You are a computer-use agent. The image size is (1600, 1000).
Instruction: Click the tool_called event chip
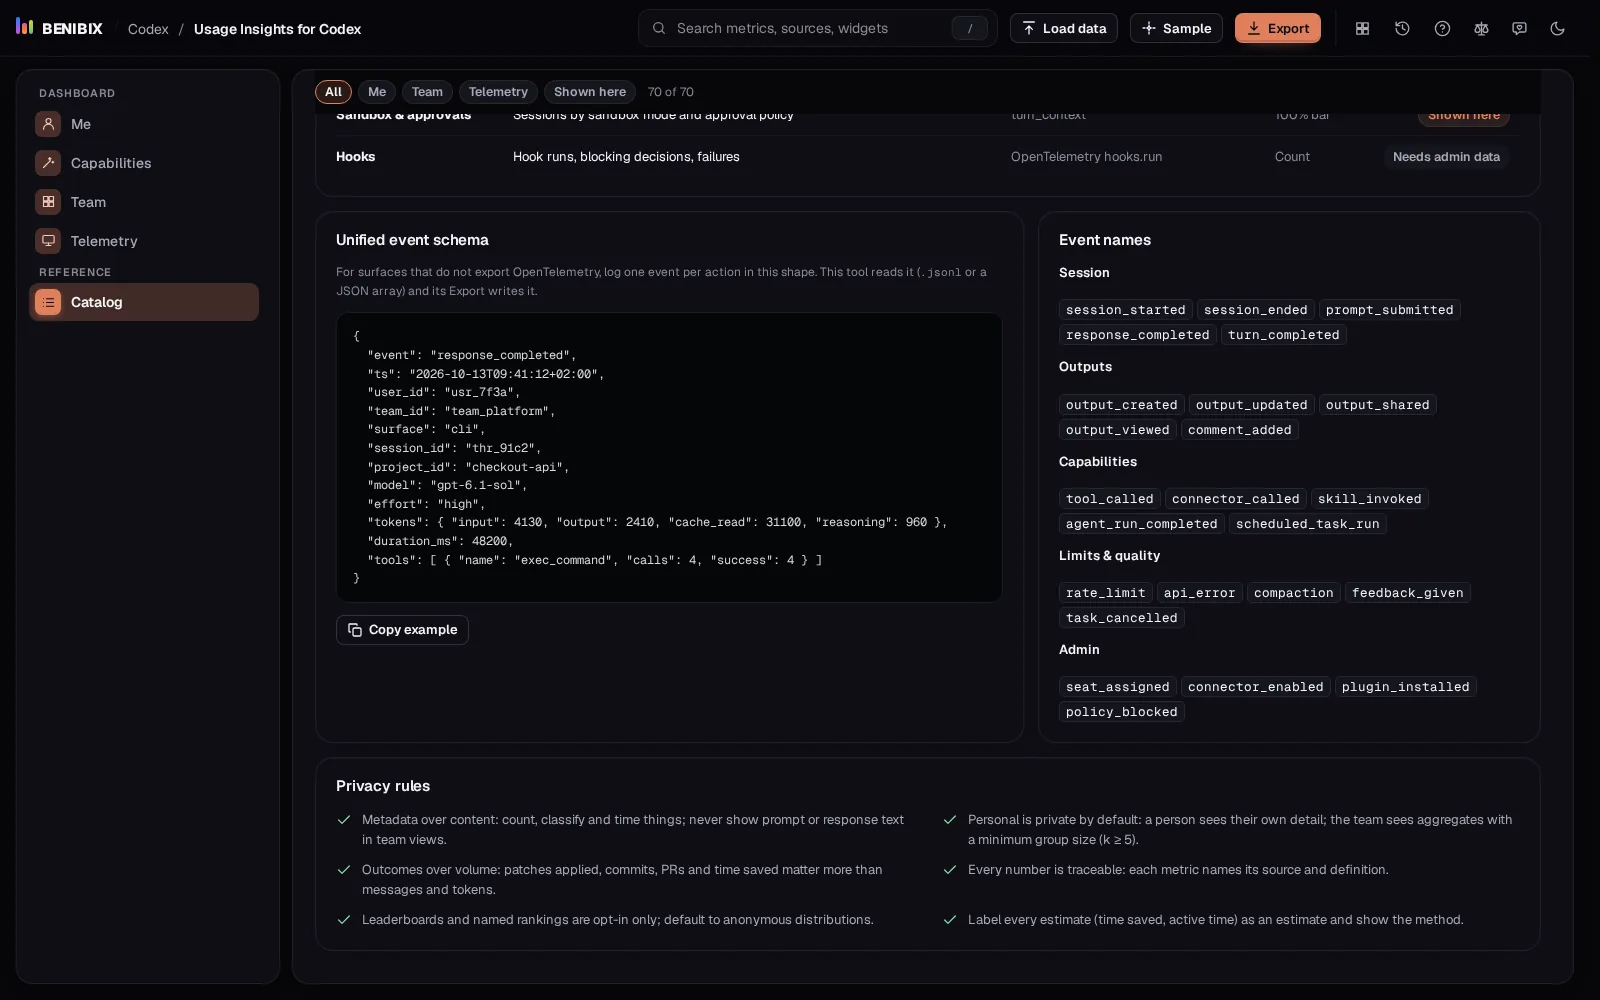click(1109, 499)
